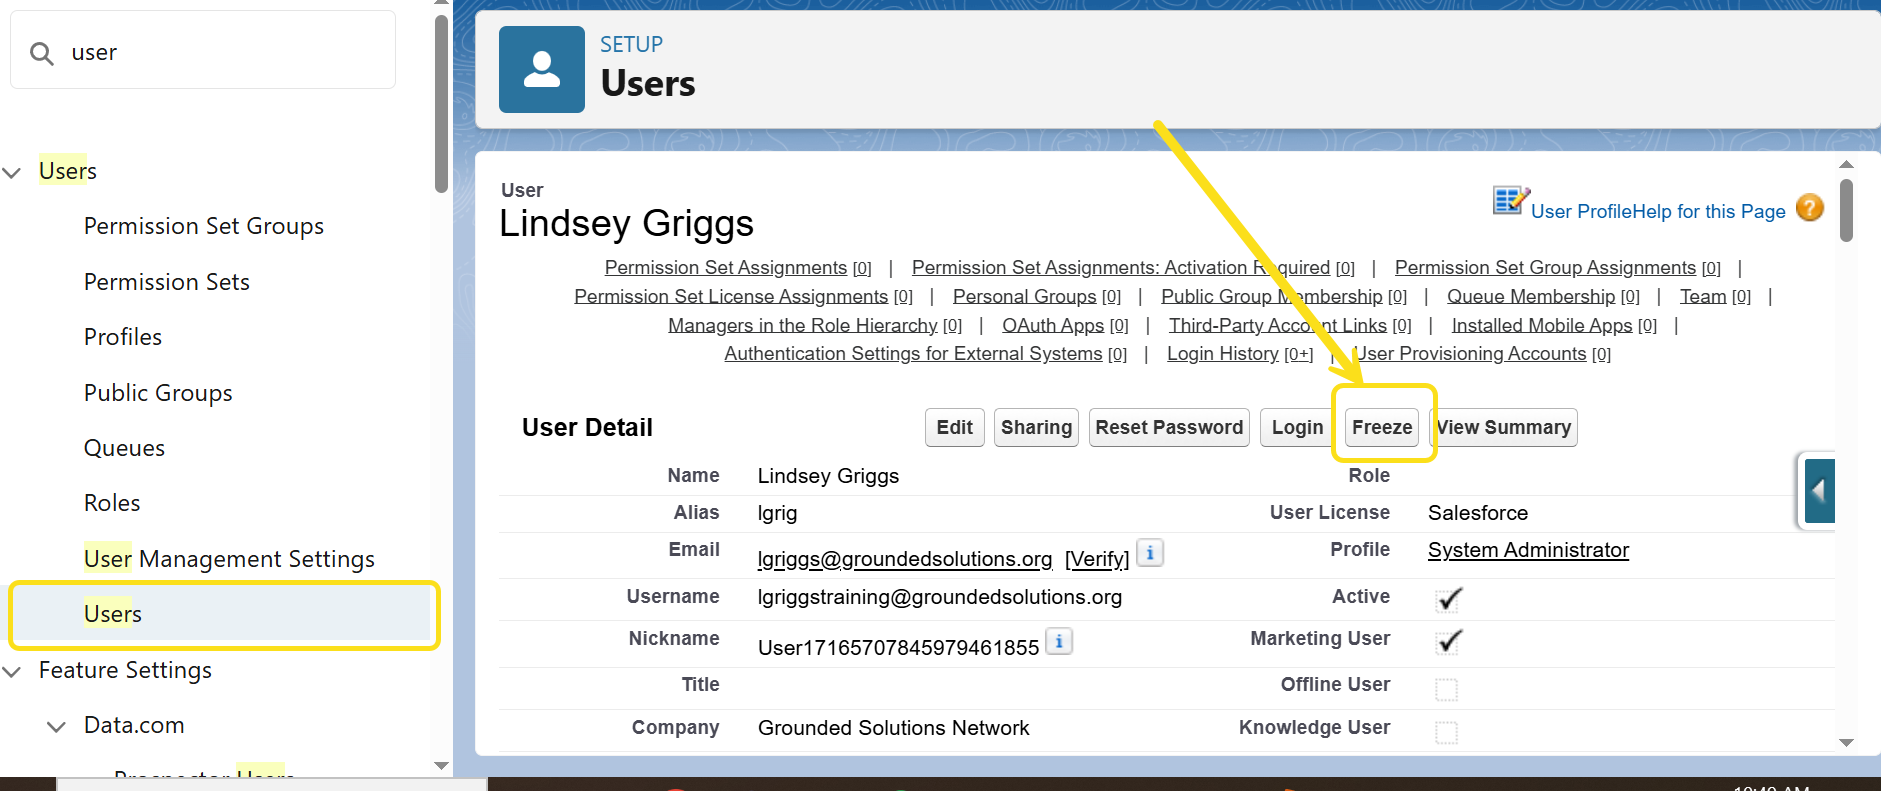Viewport: 1881px width, 791px height.
Task: Click the Users setup person icon
Action: tap(541, 70)
